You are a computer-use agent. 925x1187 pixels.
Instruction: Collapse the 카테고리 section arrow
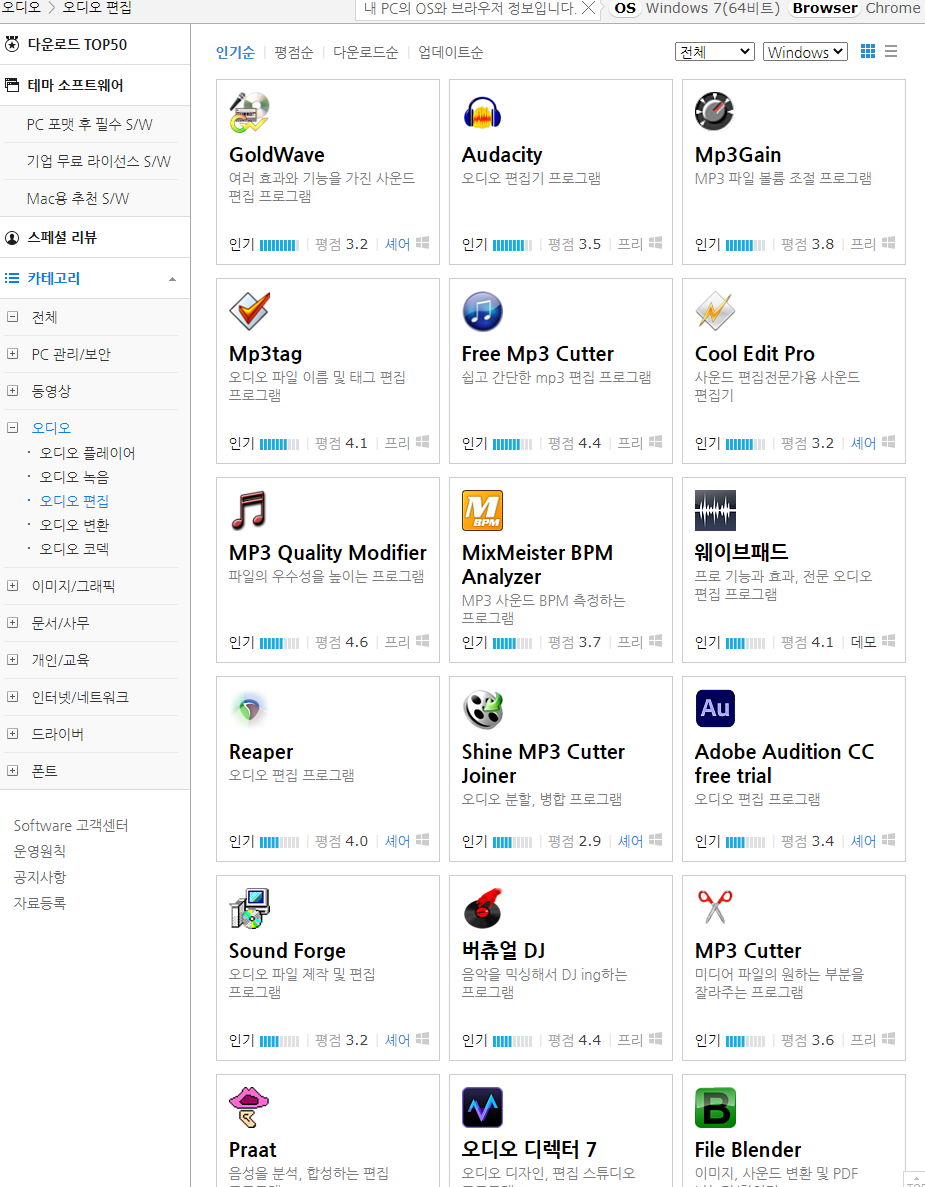tap(173, 279)
